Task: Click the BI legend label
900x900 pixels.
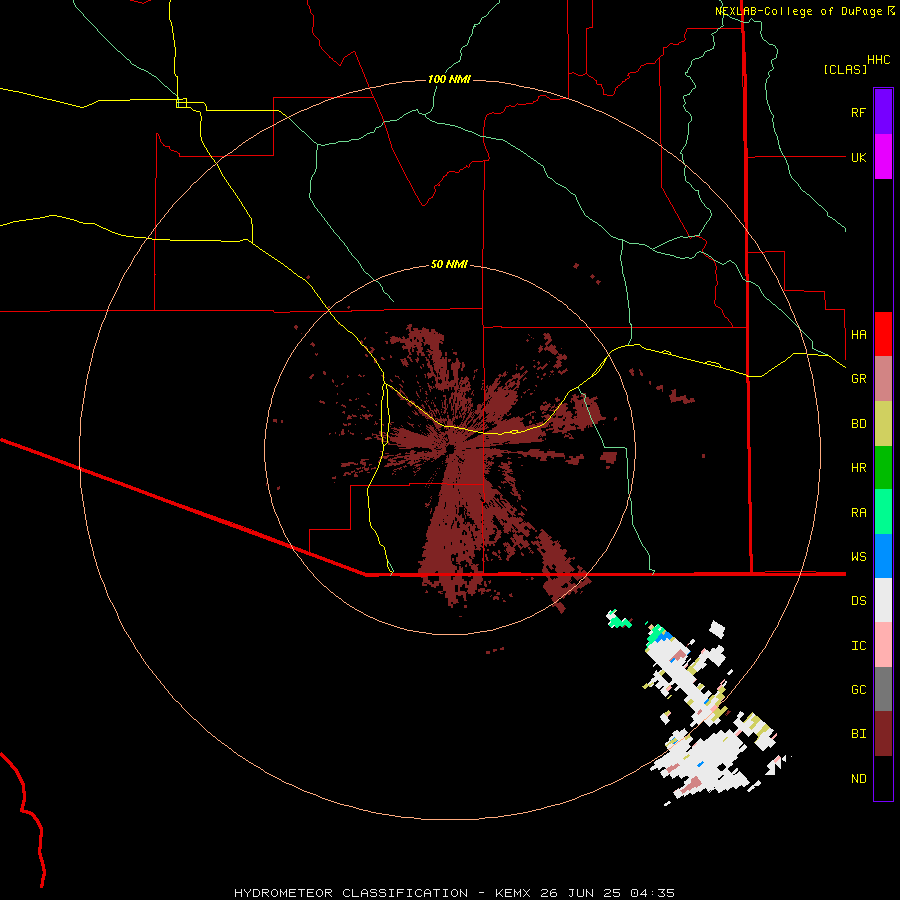Action: point(858,734)
